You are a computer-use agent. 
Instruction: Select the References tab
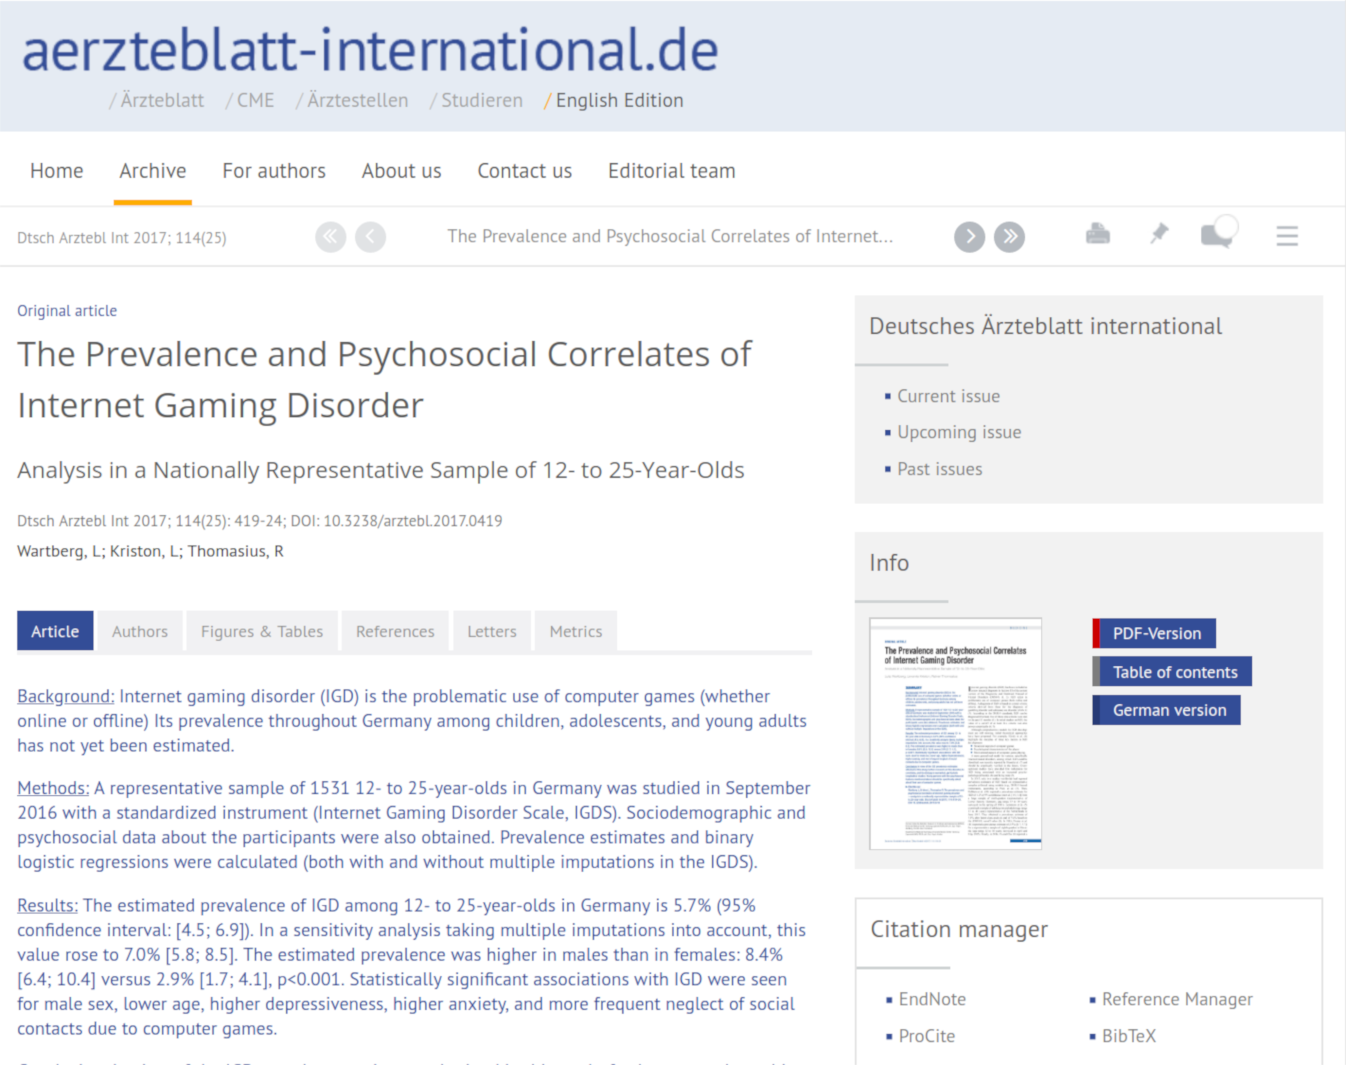tap(395, 631)
